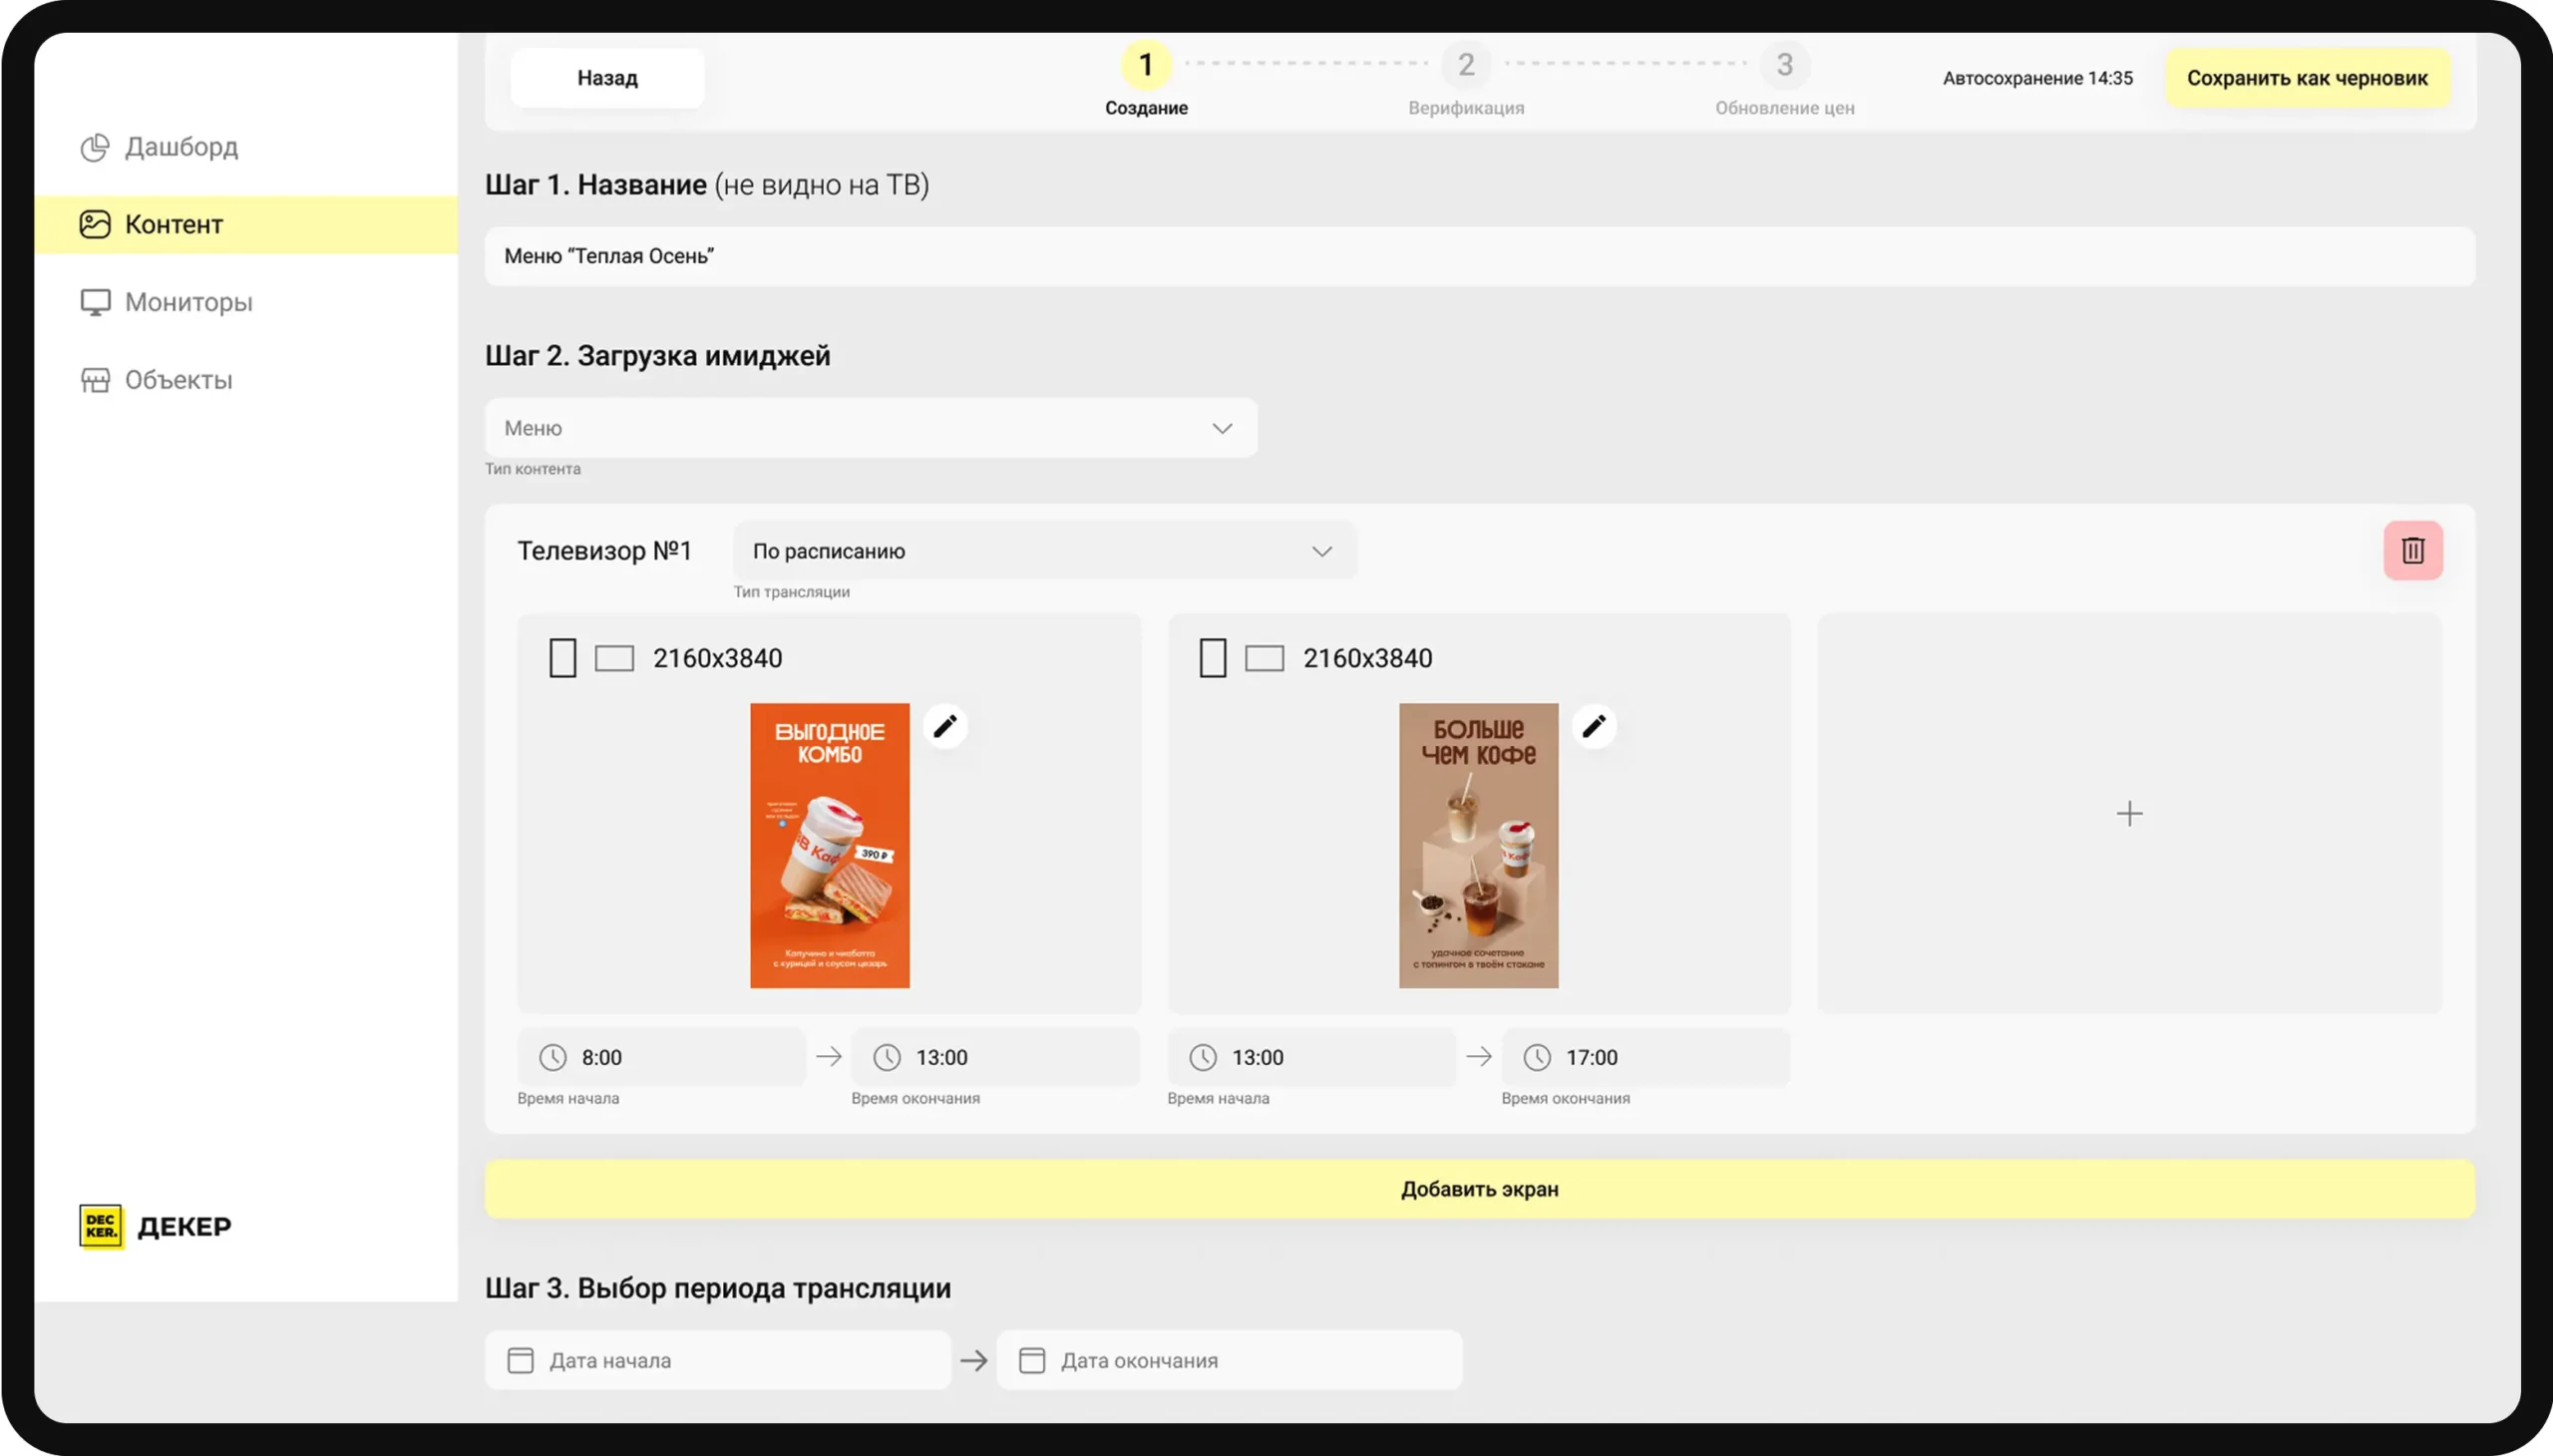Delete Телевизор №1 with the trash icon
2553x1456 pixels.
coord(2412,550)
